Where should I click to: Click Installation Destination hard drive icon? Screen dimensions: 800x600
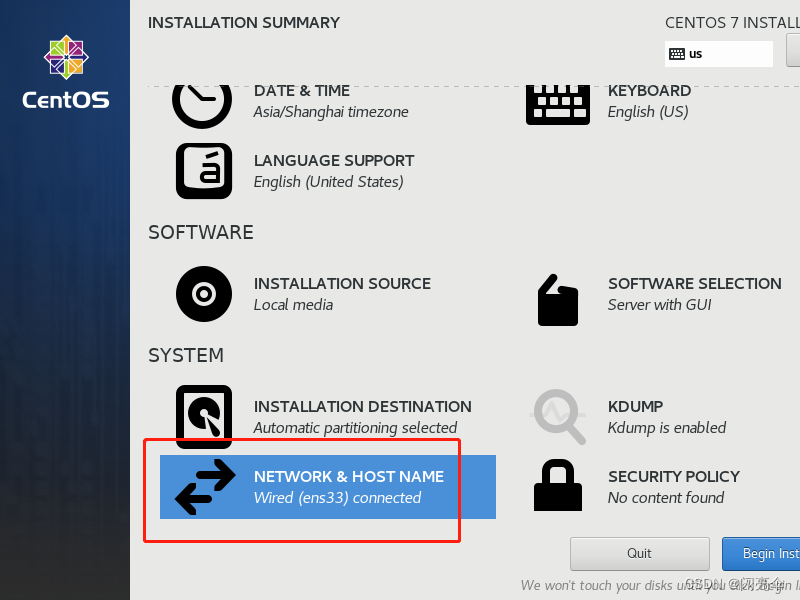pyautogui.click(x=204, y=417)
